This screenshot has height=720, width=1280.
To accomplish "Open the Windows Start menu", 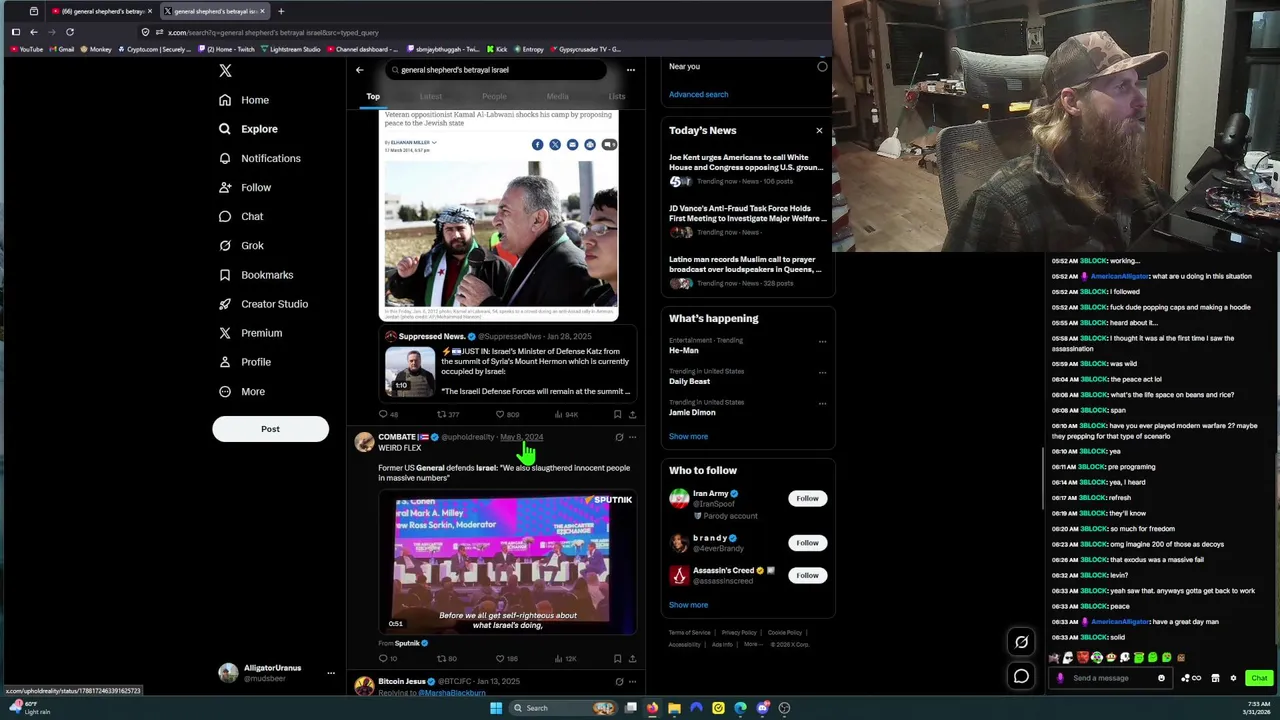I will point(496,708).
